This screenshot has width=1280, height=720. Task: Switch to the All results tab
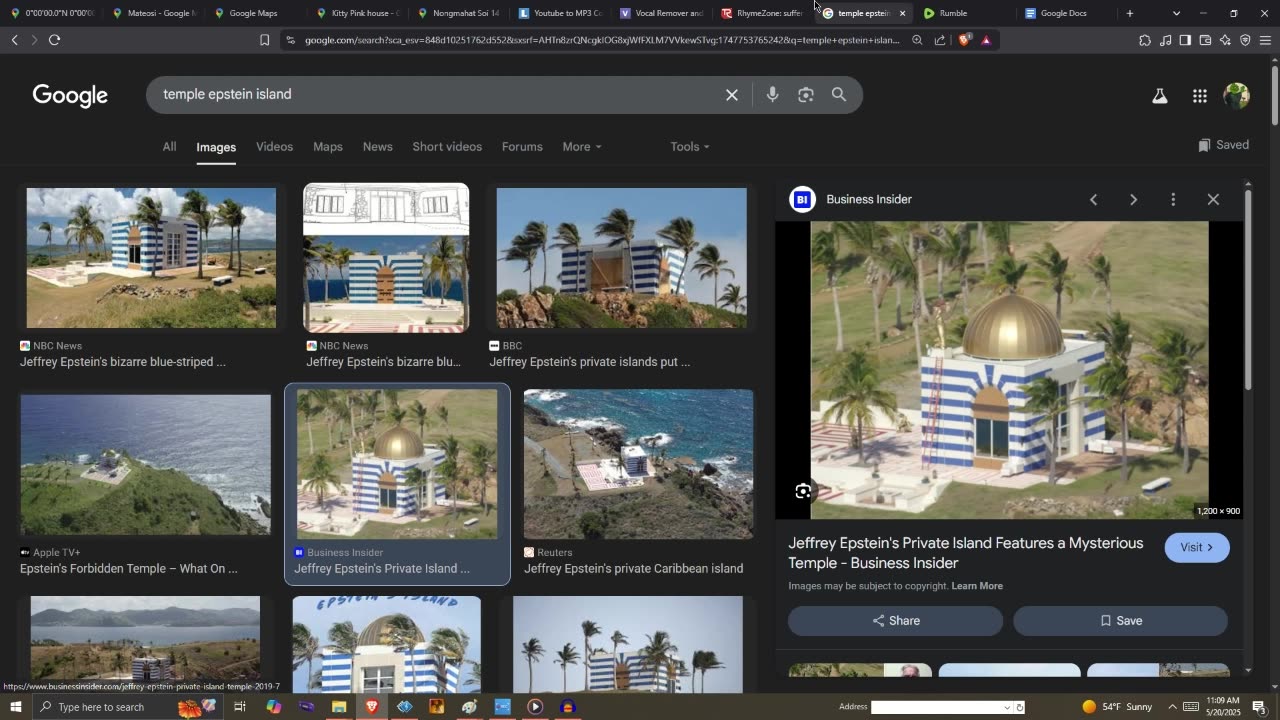point(170,147)
